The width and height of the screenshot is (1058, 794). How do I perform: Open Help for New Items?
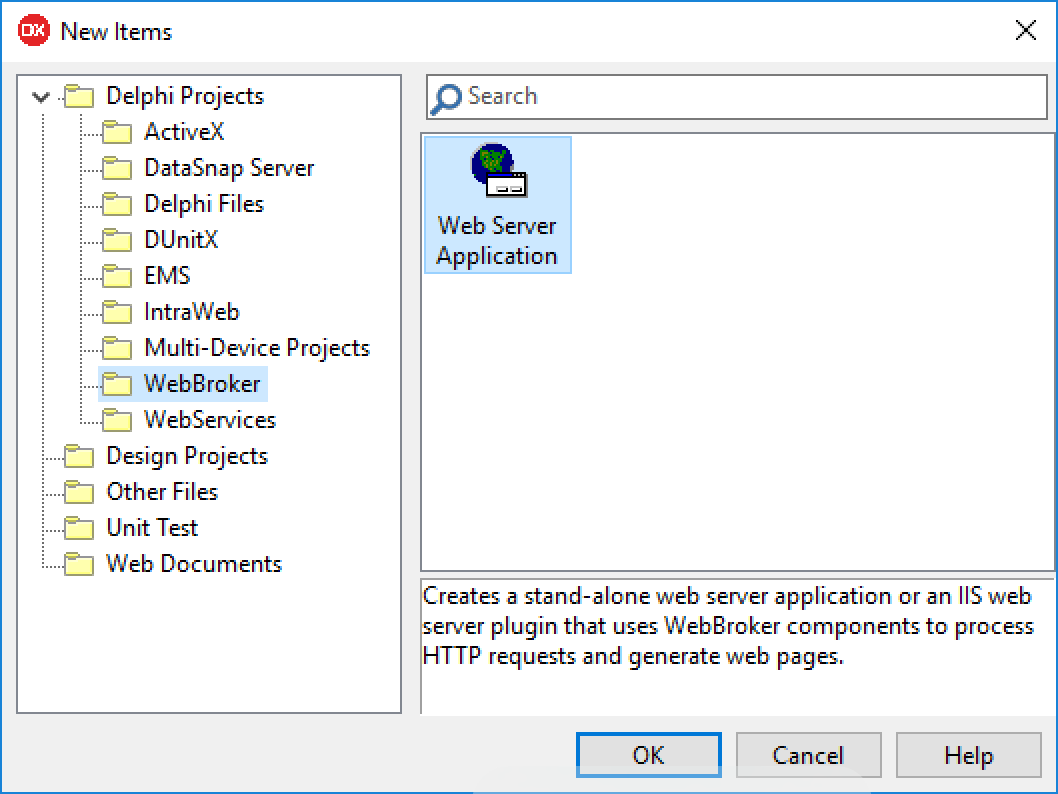point(968,755)
